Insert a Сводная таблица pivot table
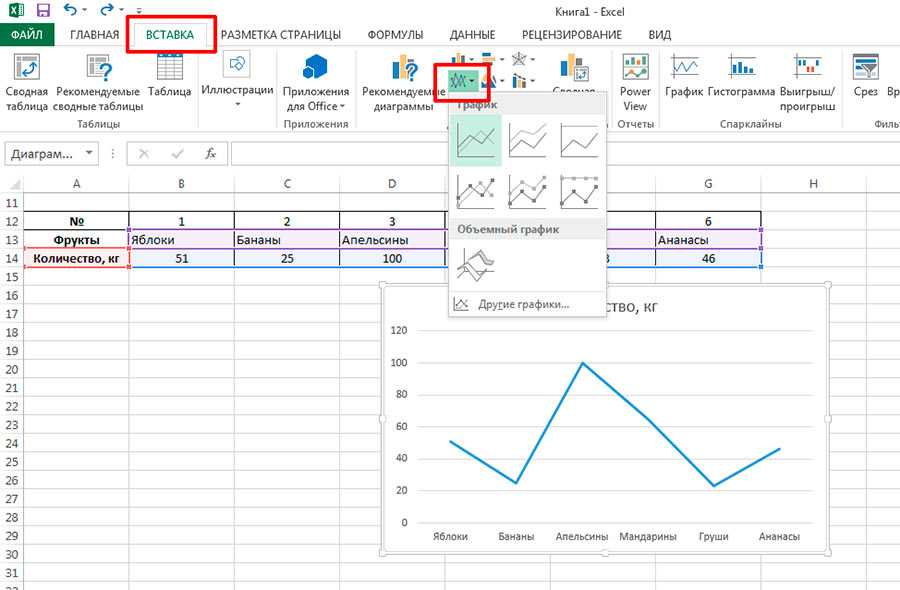The image size is (900, 590). [26, 83]
